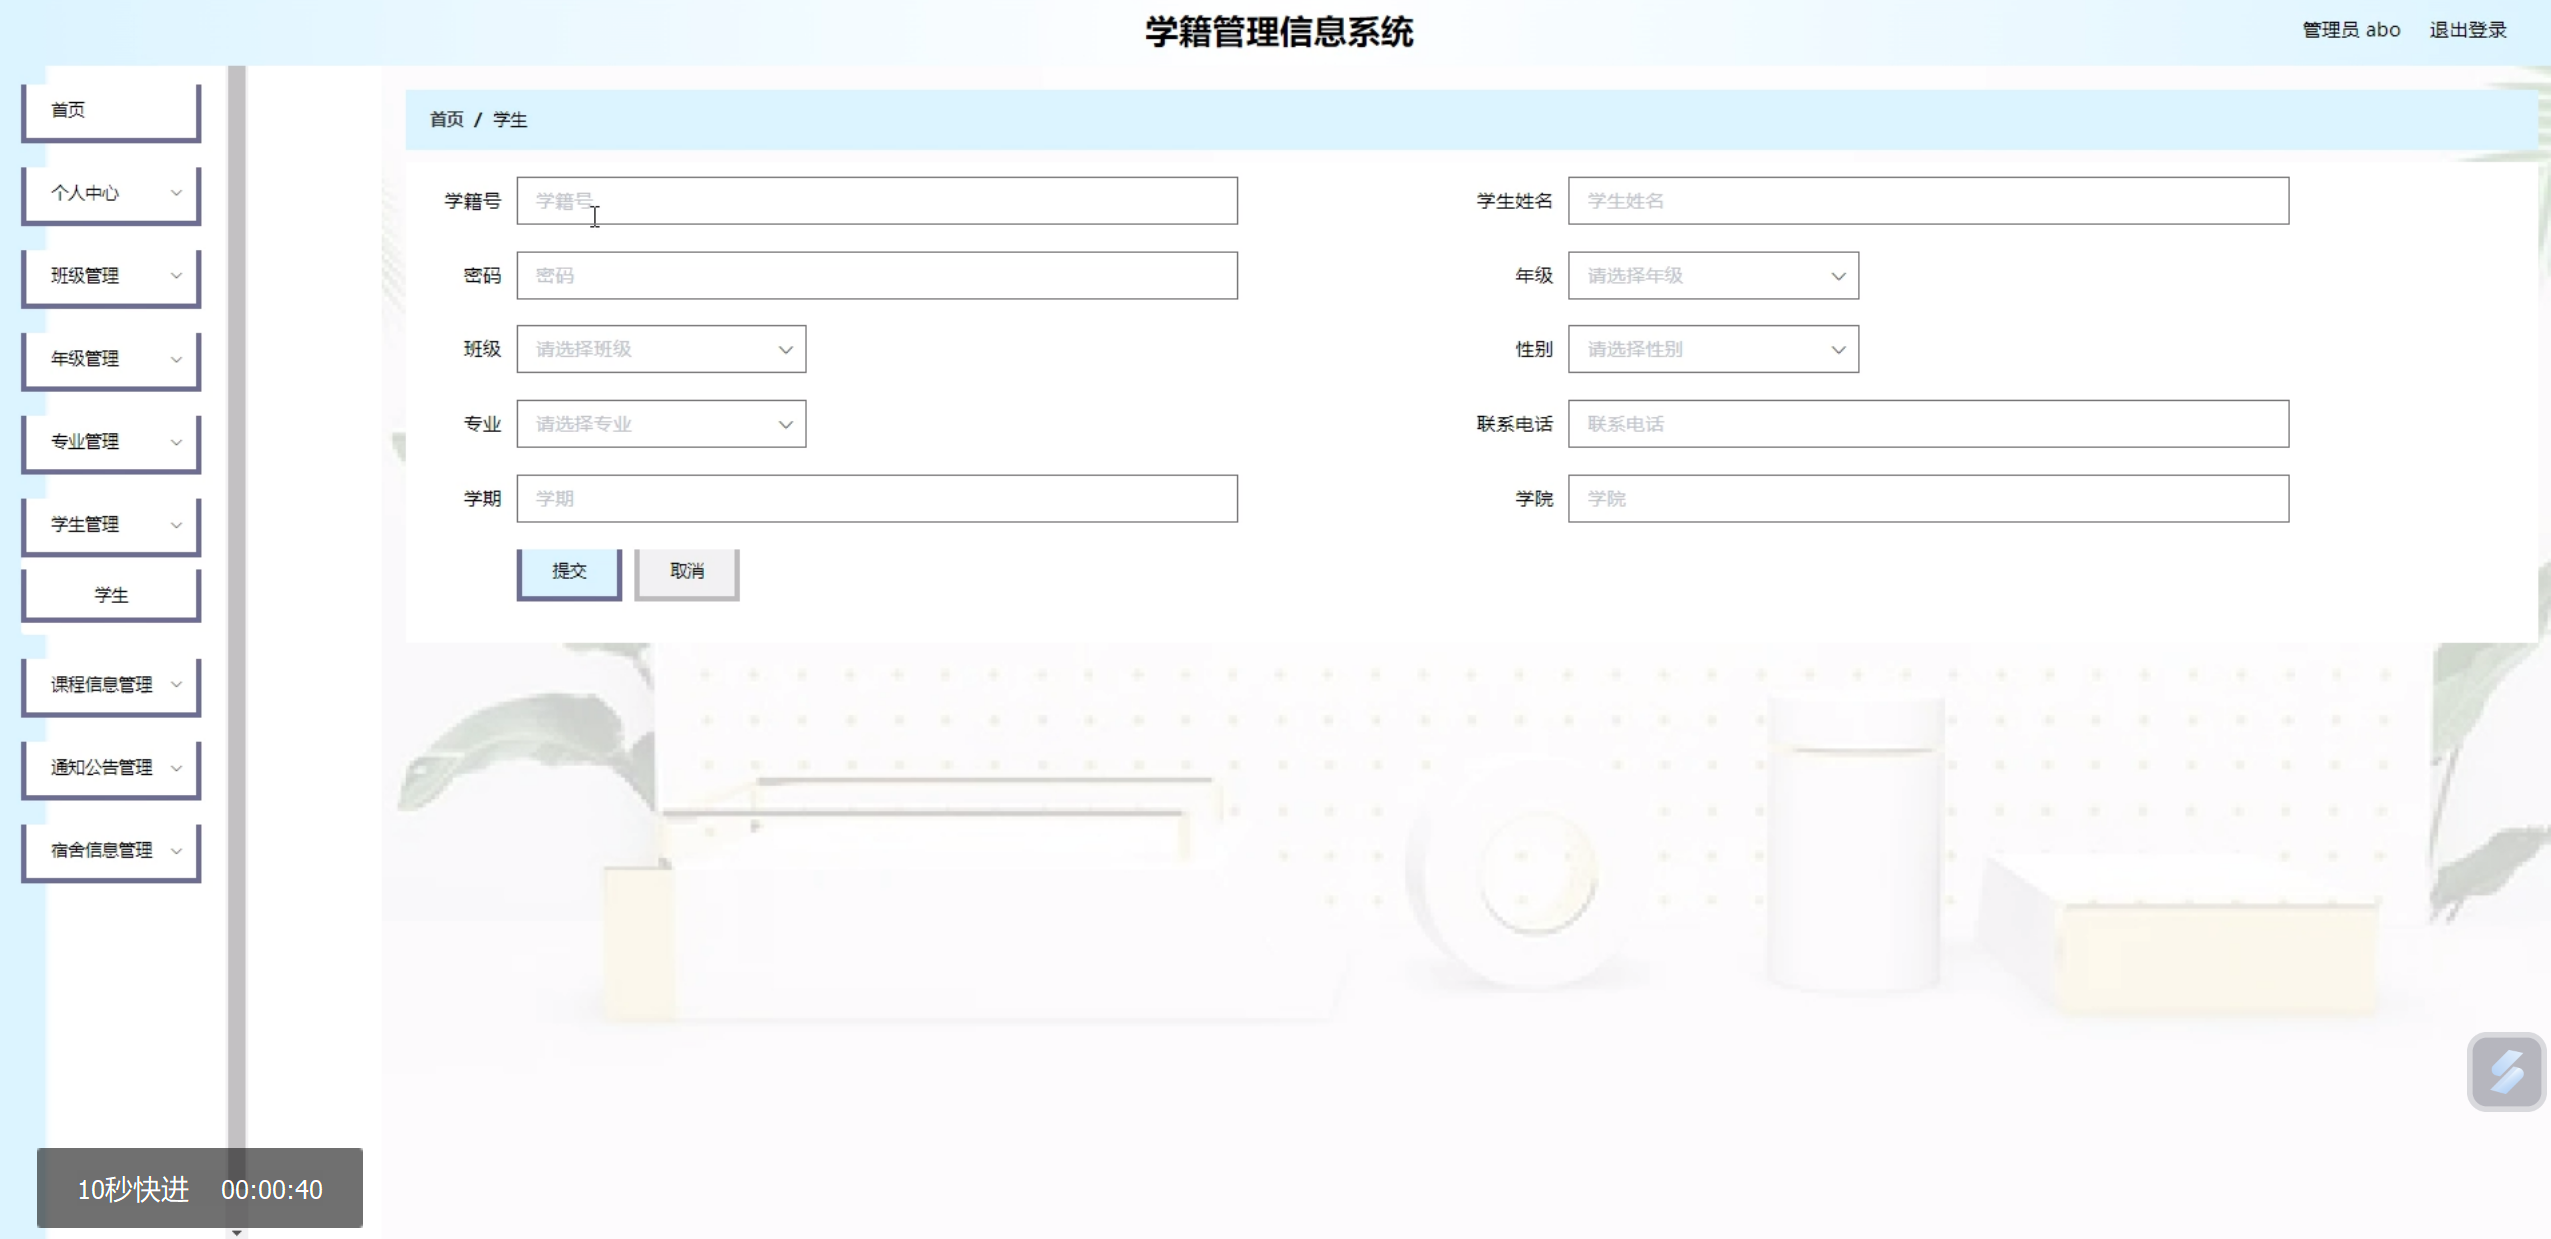Image resolution: width=2551 pixels, height=1239 pixels.
Task: Open the 性别 dropdown selector
Action: tap(1712, 350)
